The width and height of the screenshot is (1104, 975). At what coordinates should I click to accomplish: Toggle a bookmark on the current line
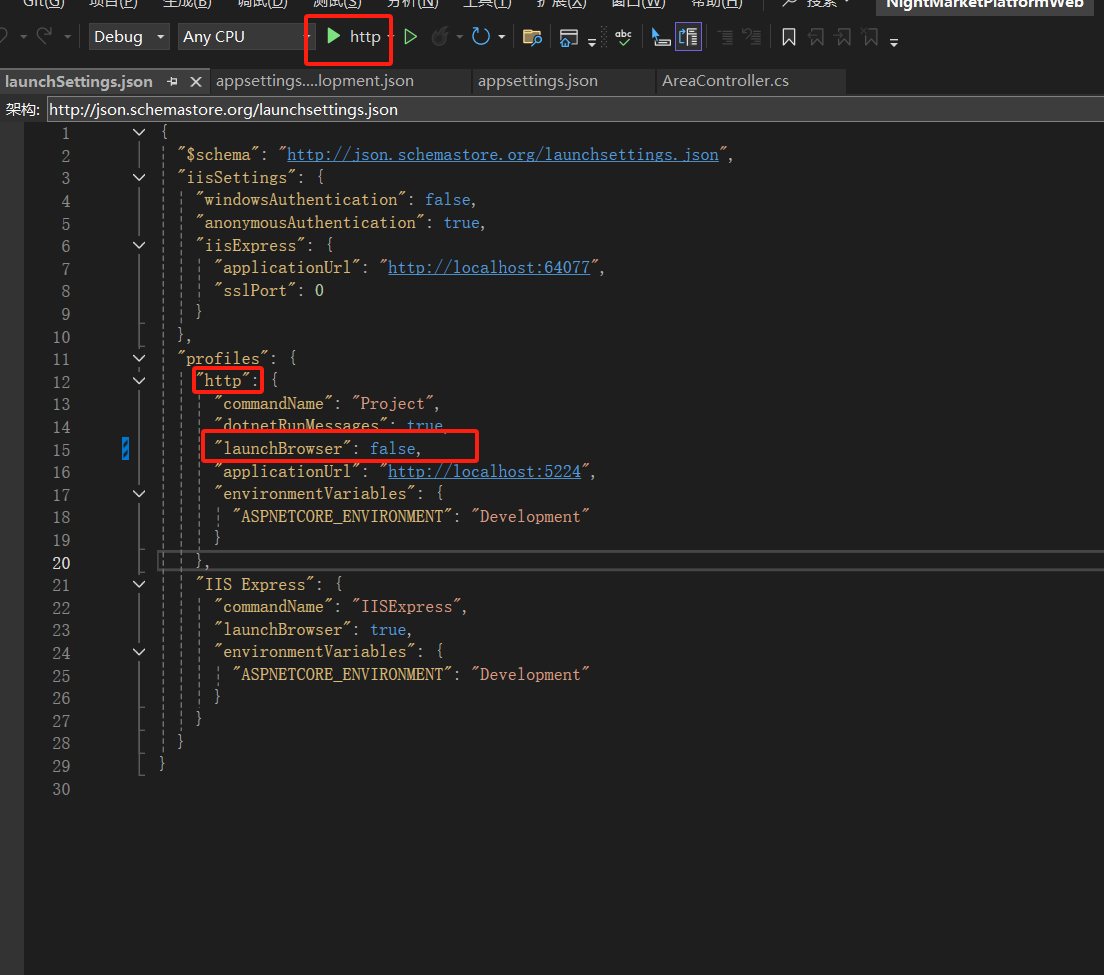[x=789, y=37]
